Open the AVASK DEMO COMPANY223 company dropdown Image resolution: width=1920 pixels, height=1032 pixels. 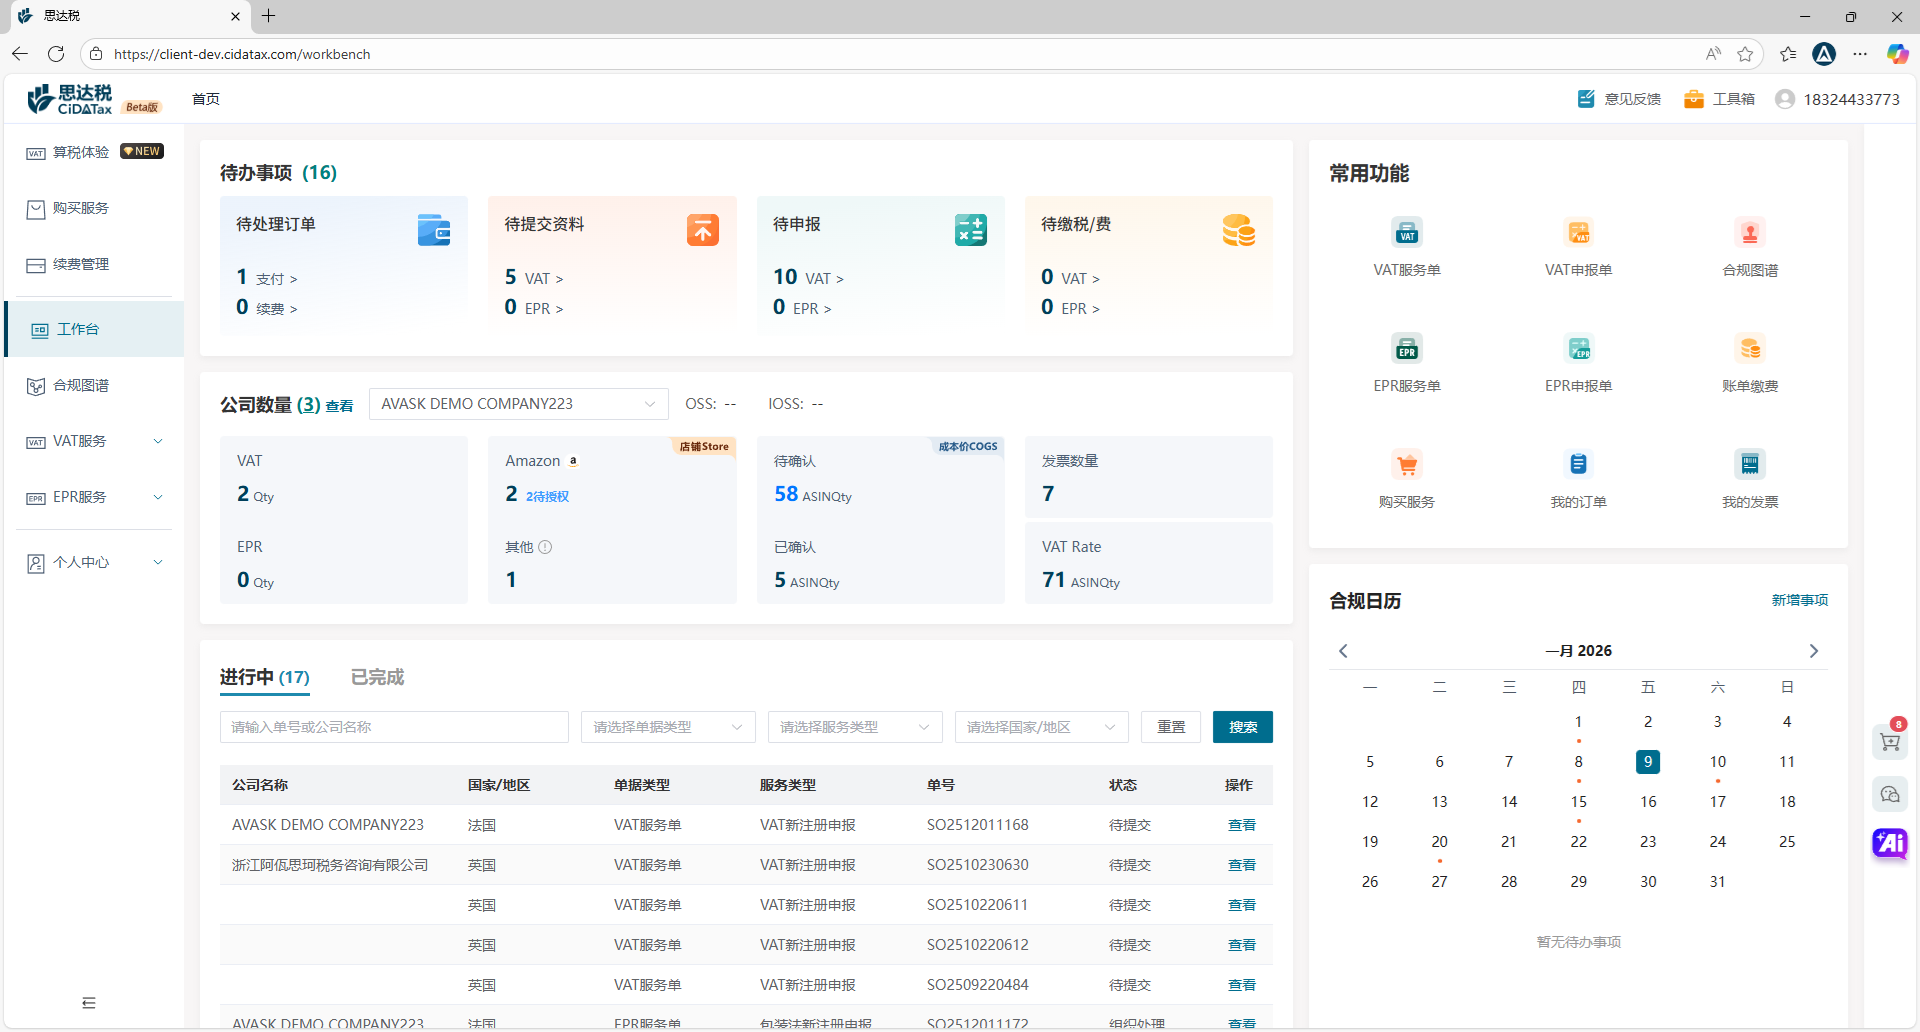518,404
